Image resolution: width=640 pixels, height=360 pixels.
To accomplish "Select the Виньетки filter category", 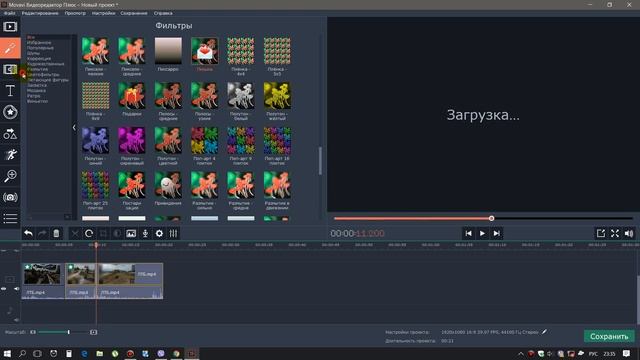I will click(x=37, y=101).
